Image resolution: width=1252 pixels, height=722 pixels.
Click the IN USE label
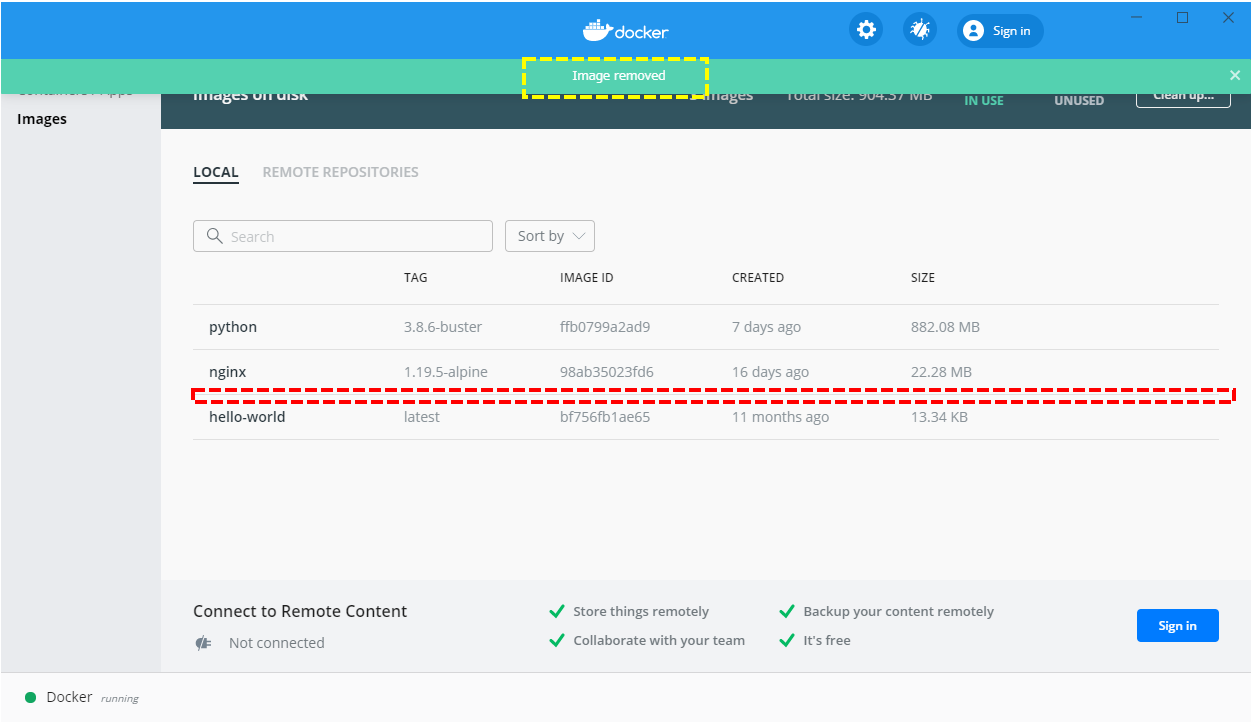pos(984,100)
